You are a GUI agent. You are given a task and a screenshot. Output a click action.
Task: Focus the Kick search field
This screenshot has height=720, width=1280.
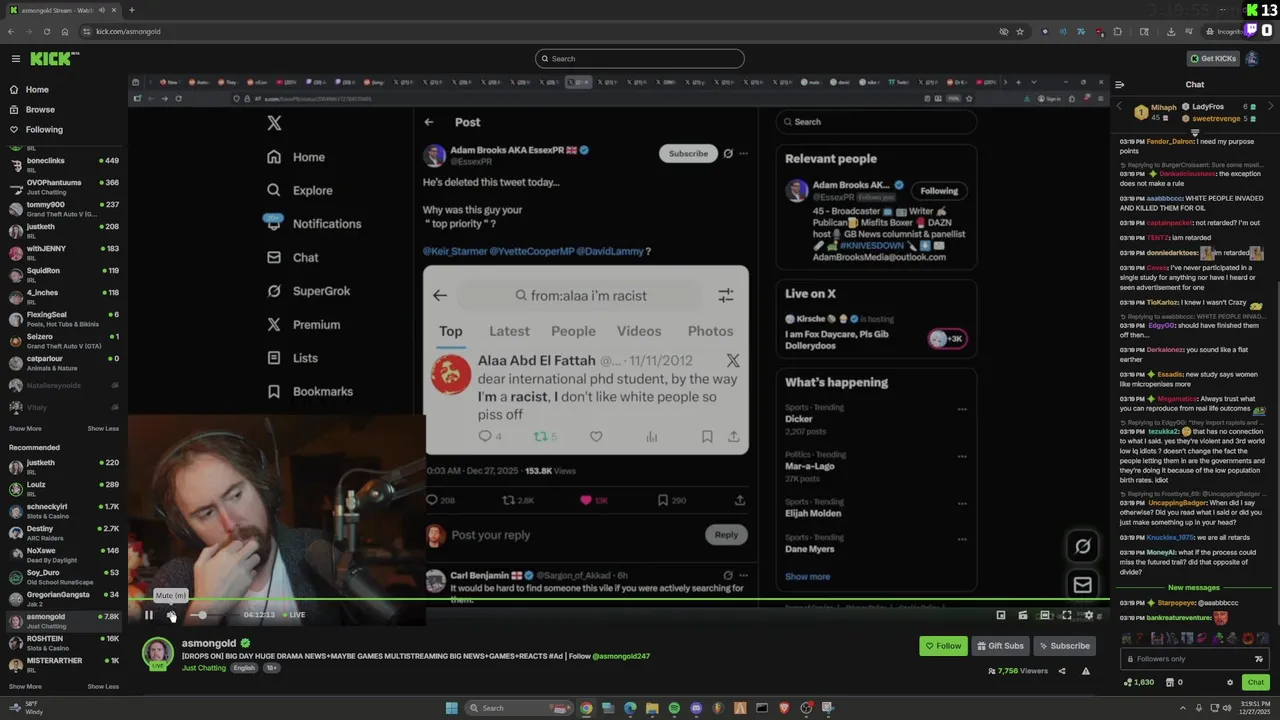coord(640,59)
